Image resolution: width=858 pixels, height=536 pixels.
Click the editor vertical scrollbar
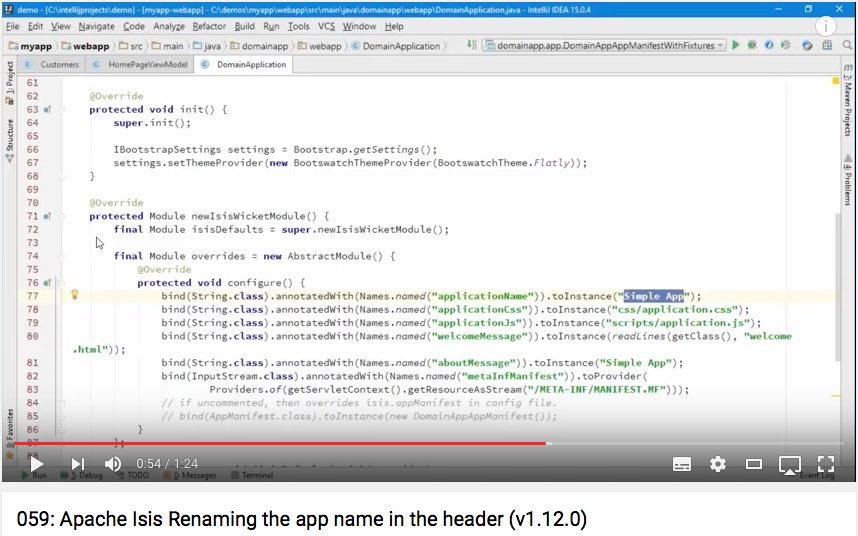click(x=836, y=287)
